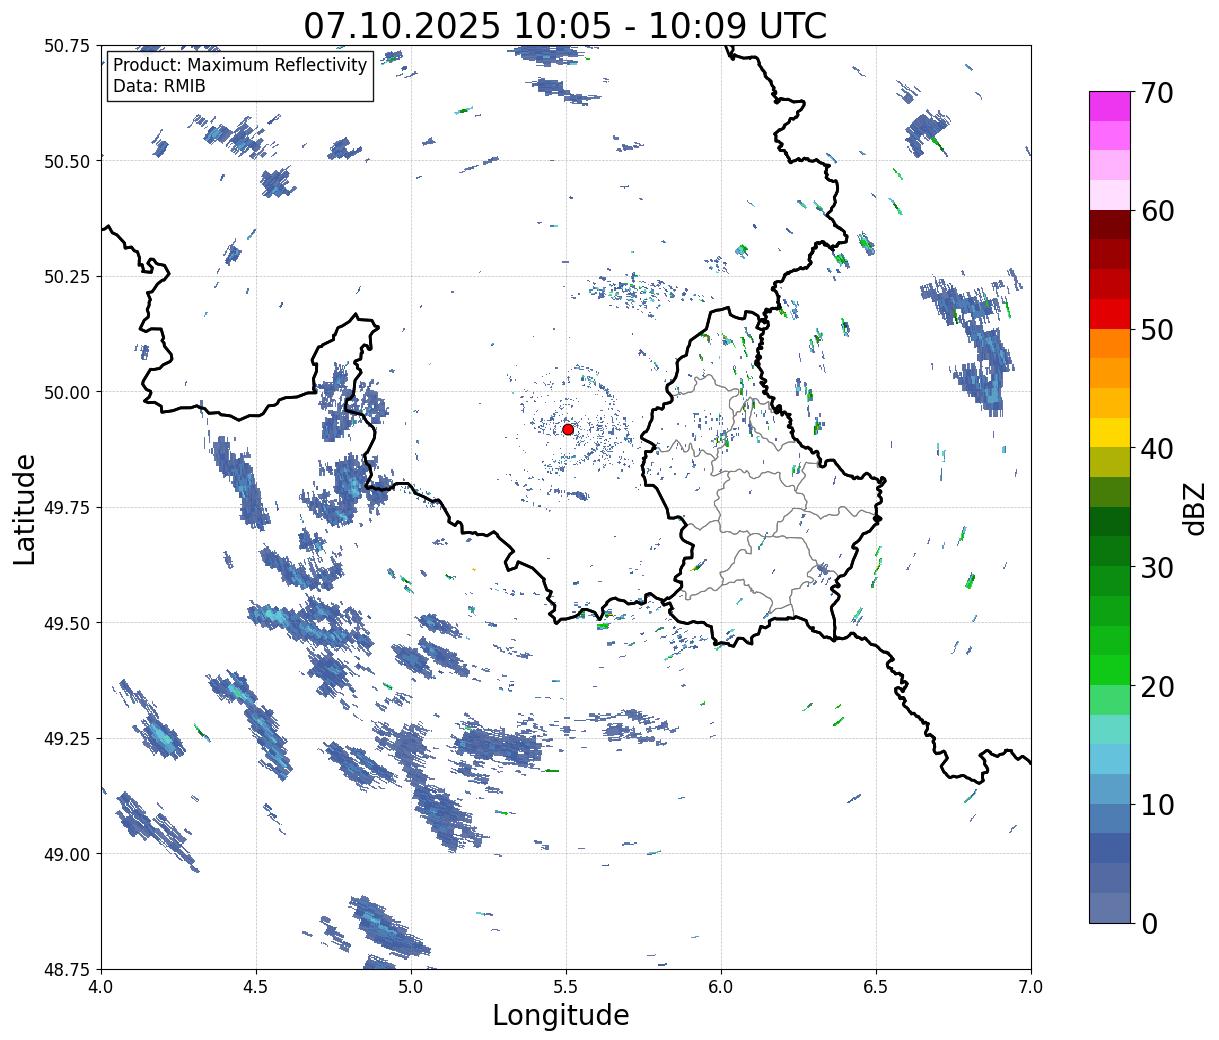Click the colorbar tick label 0
Image resolution: width=1219 pixels, height=1040 pixels.
1148,923
